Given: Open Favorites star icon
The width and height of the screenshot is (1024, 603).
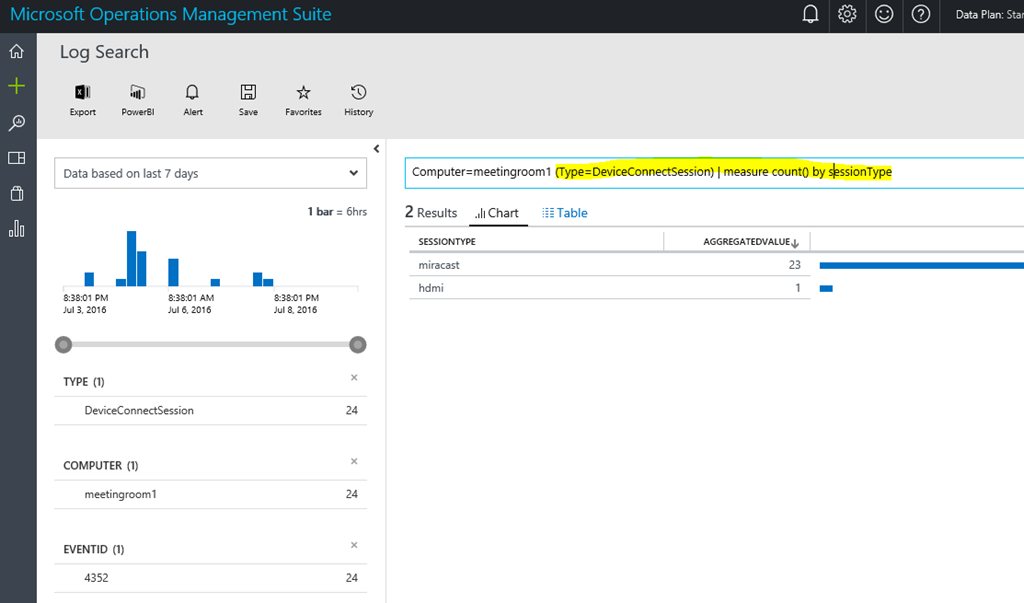Looking at the screenshot, I should (x=303, y=93).
